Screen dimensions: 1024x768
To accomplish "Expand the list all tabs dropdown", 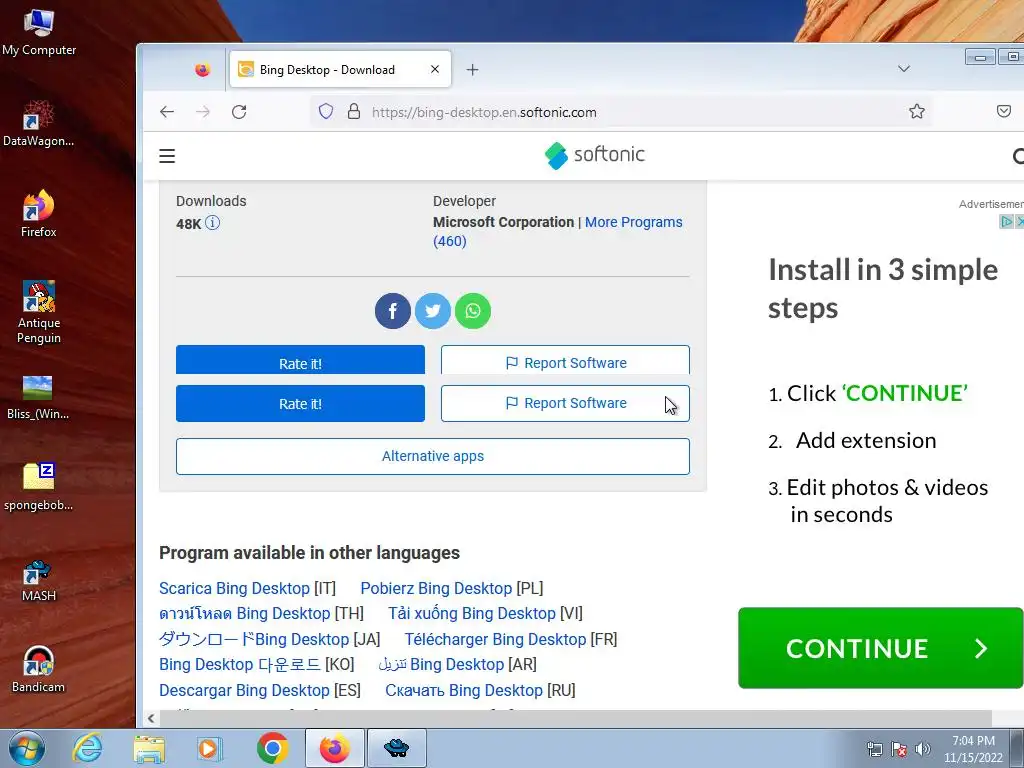I will [904, 69].
